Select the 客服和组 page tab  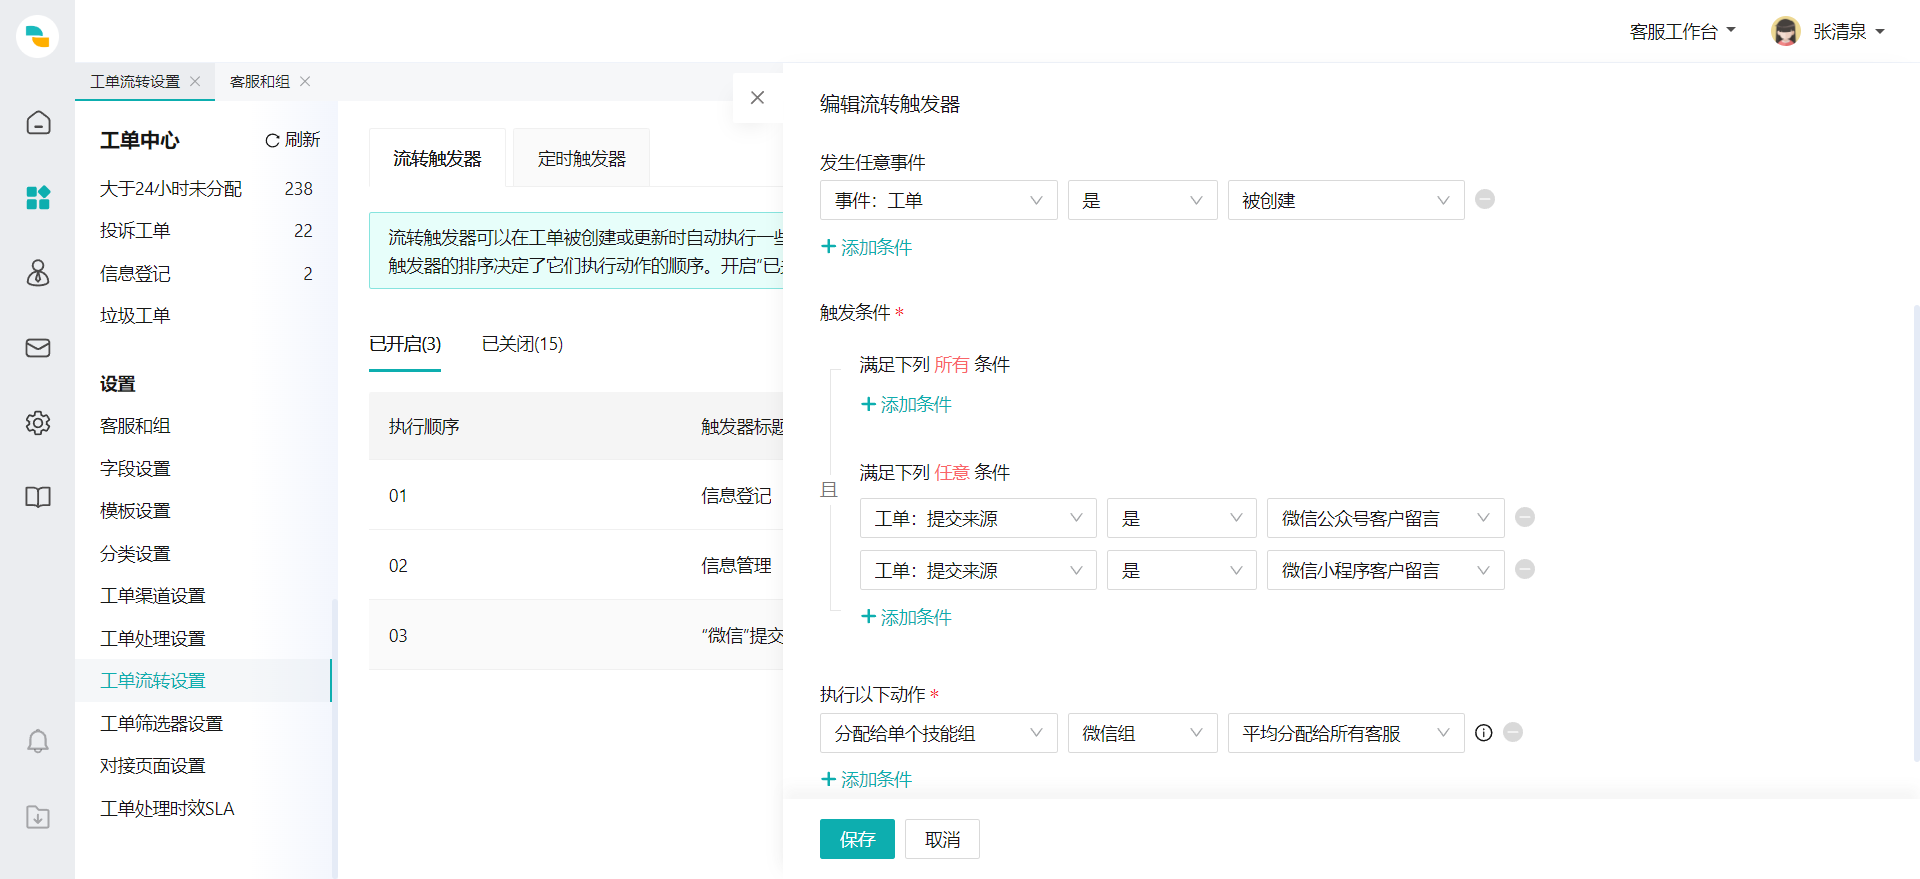260,82
